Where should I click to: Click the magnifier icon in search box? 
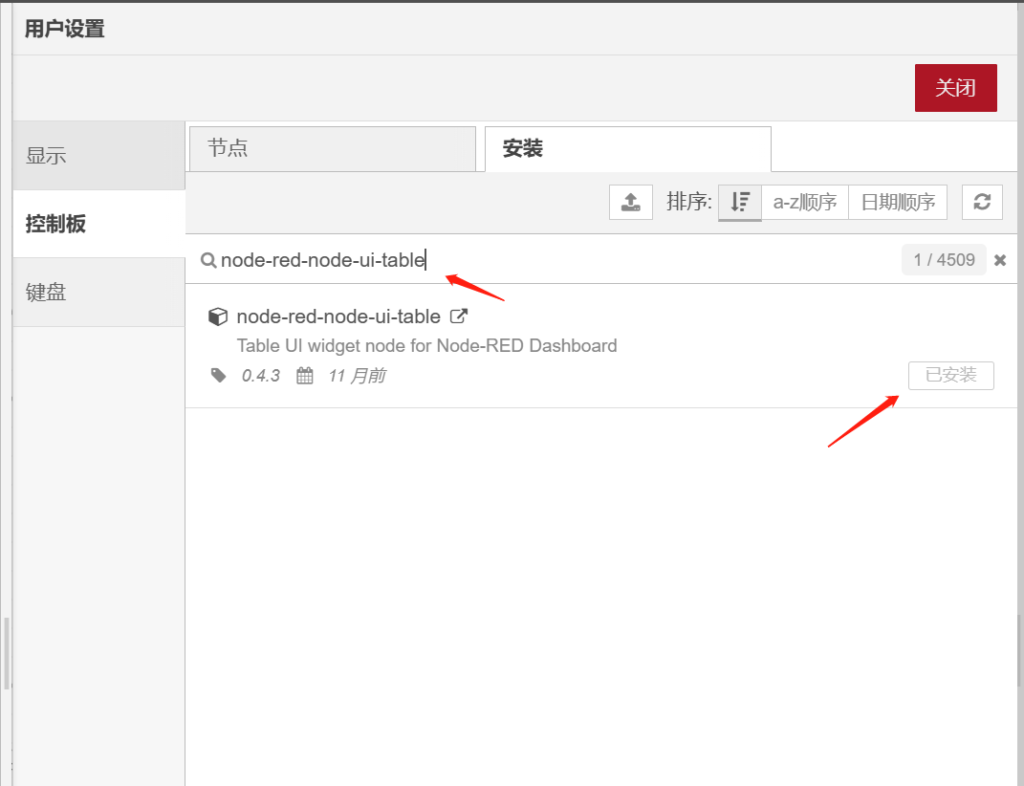coord(208,261)
